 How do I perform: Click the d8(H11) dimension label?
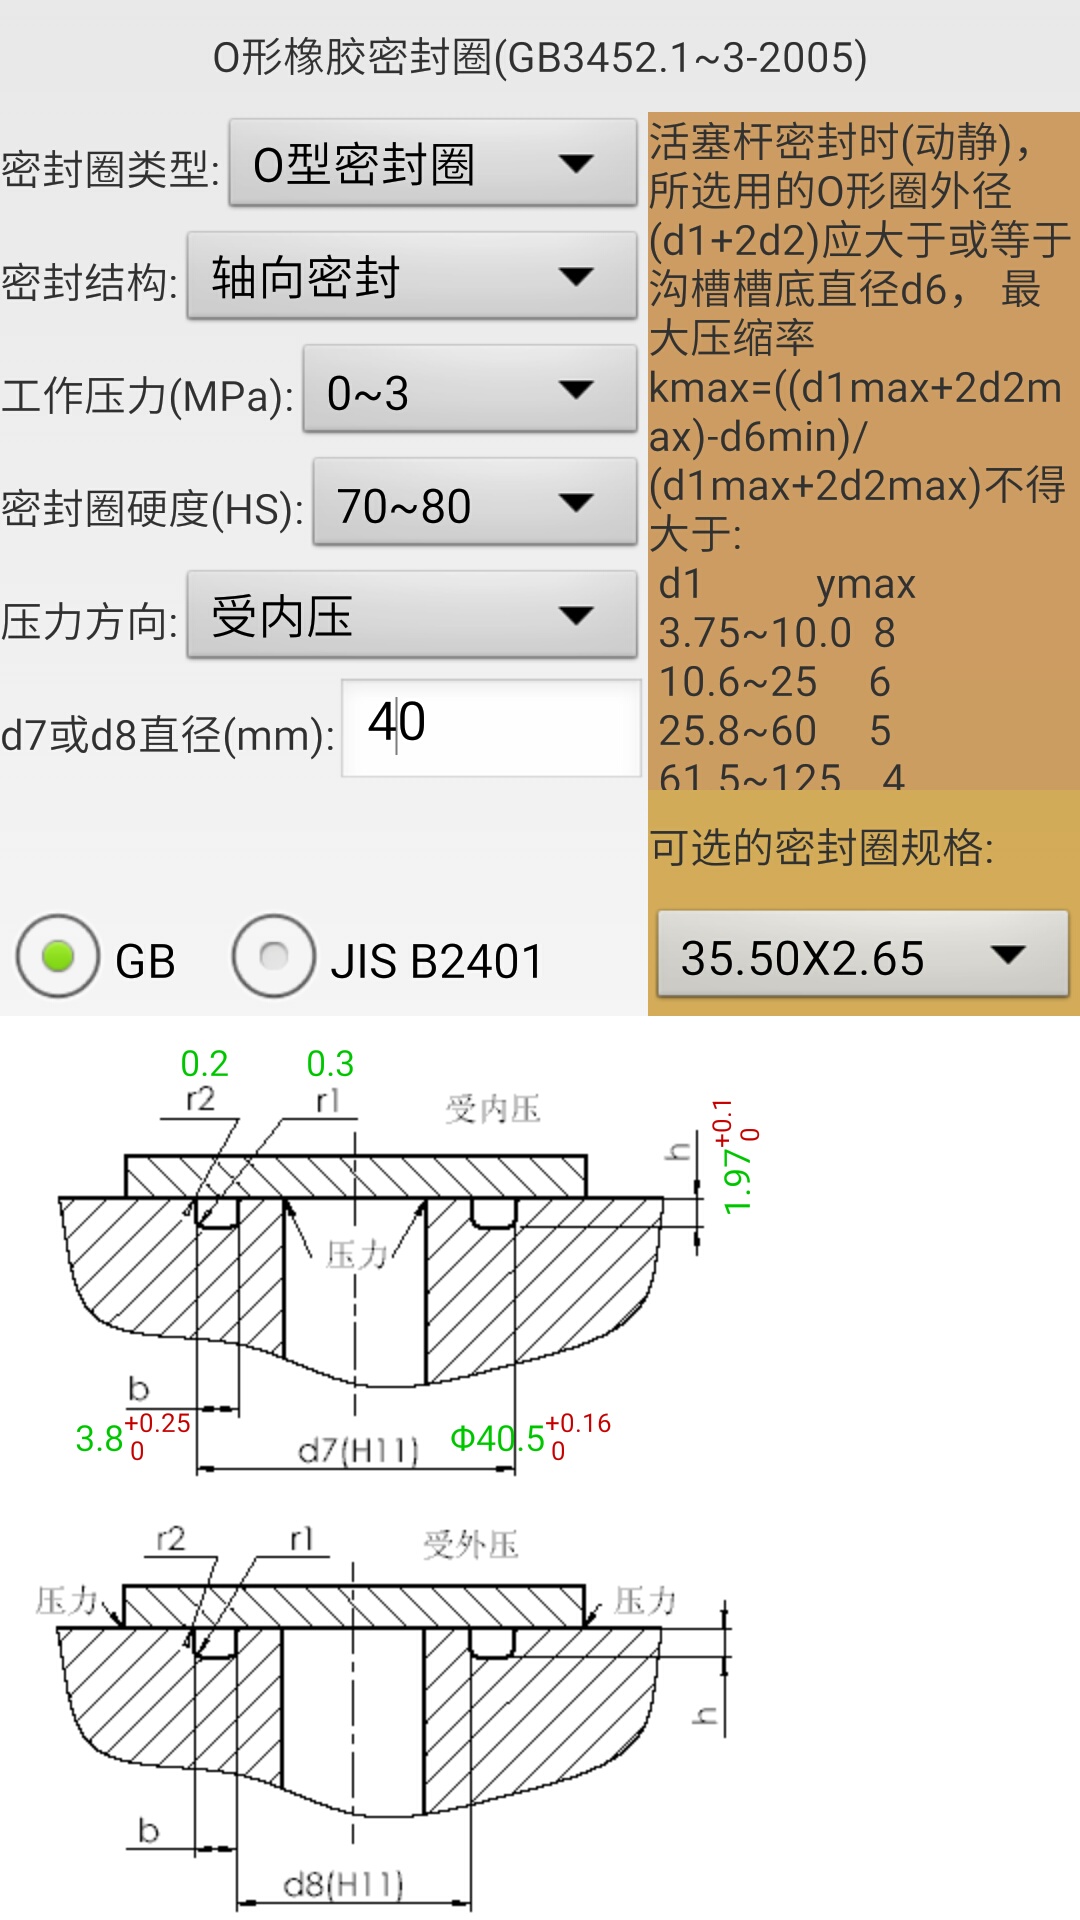coord(344,1885)
